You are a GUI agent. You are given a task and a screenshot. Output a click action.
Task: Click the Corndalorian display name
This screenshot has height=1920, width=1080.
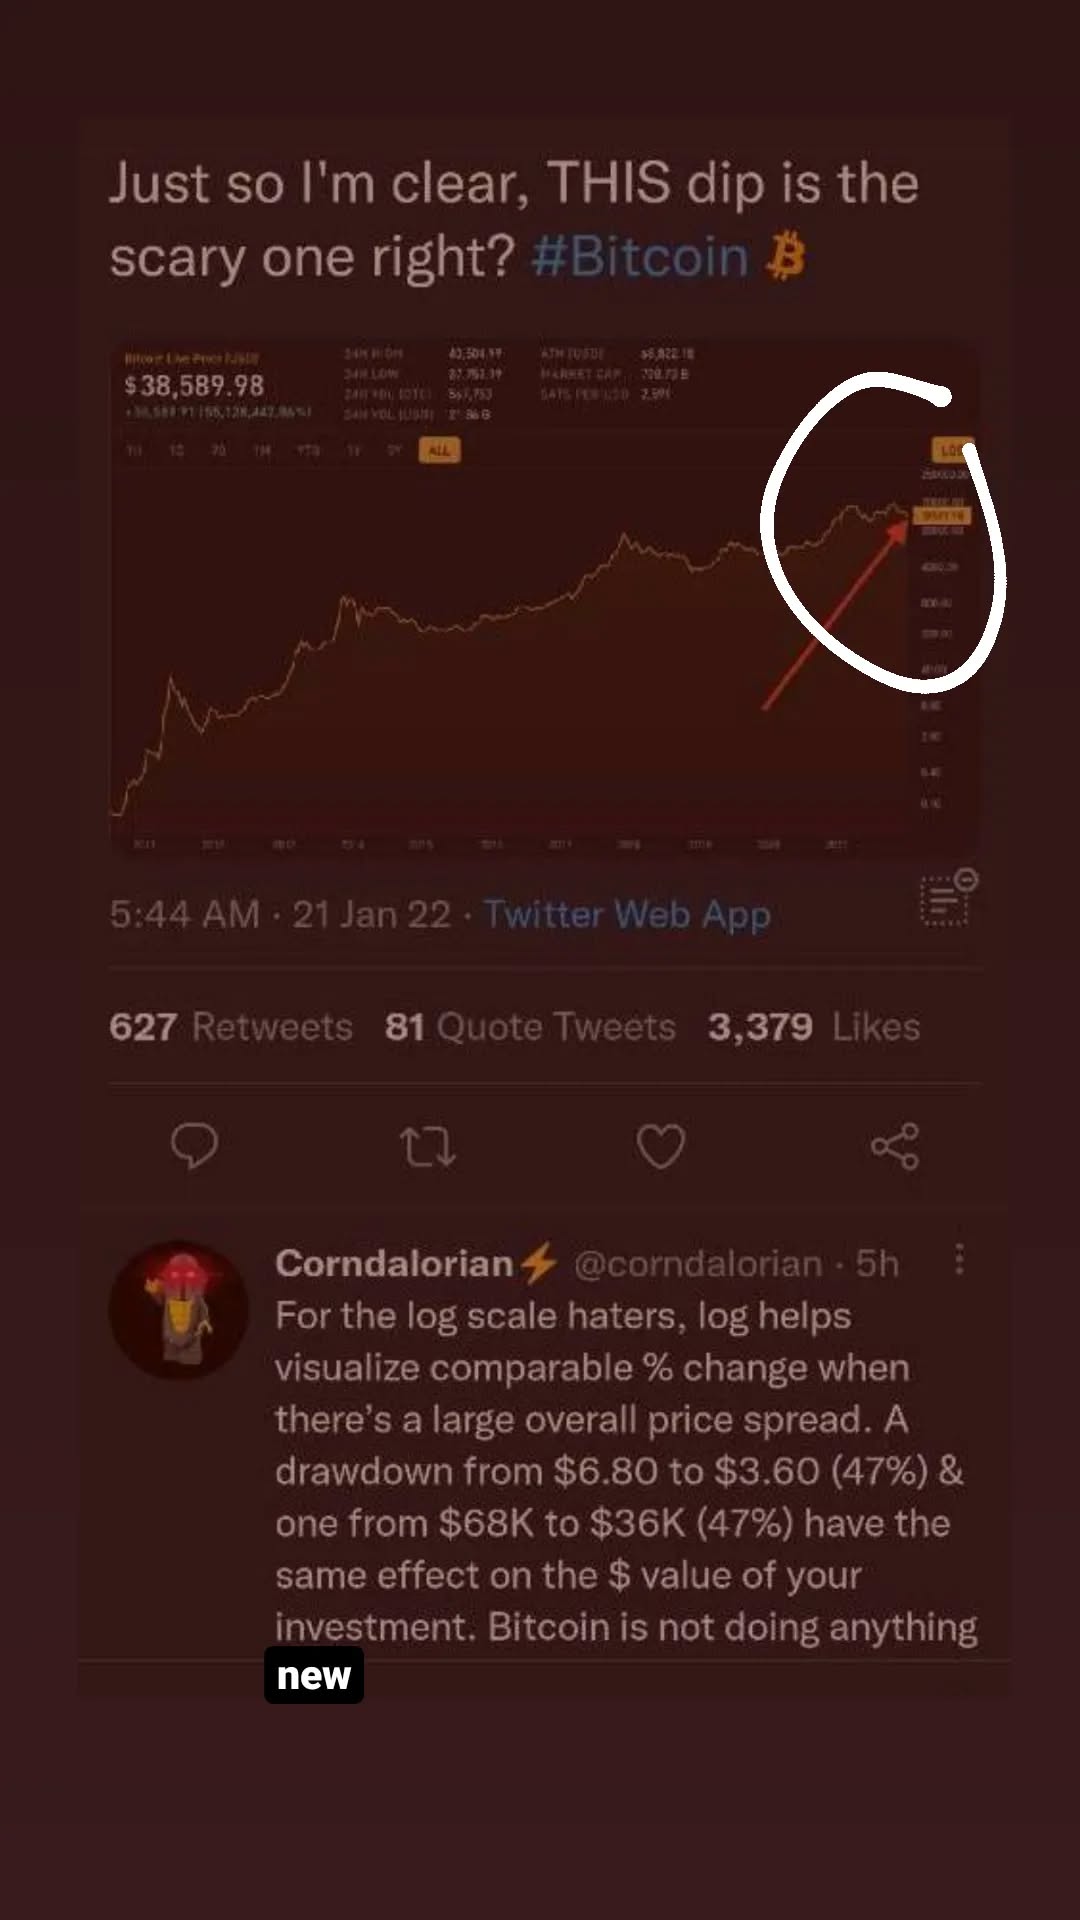click(x=395, y=1264)
